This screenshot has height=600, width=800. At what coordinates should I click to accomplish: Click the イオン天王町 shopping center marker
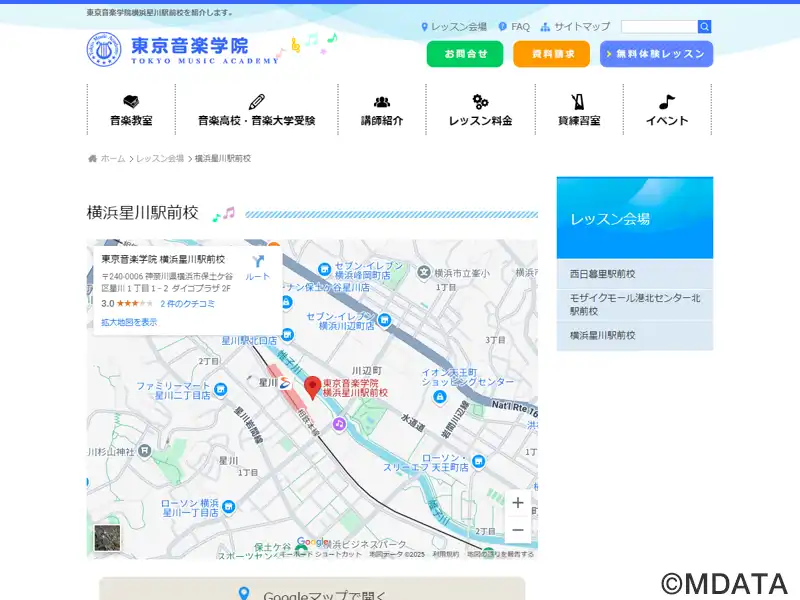pos(440,396)
